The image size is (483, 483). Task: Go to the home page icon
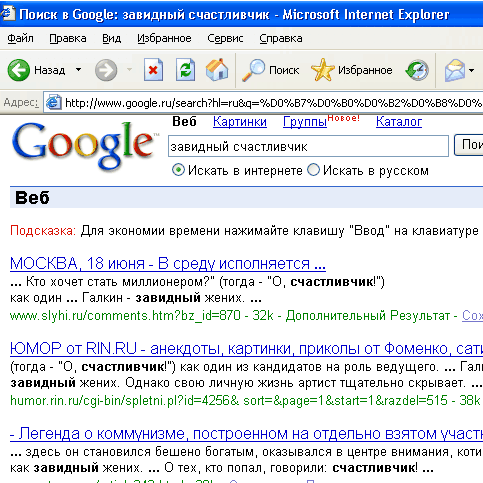click(x=217, y=70)
